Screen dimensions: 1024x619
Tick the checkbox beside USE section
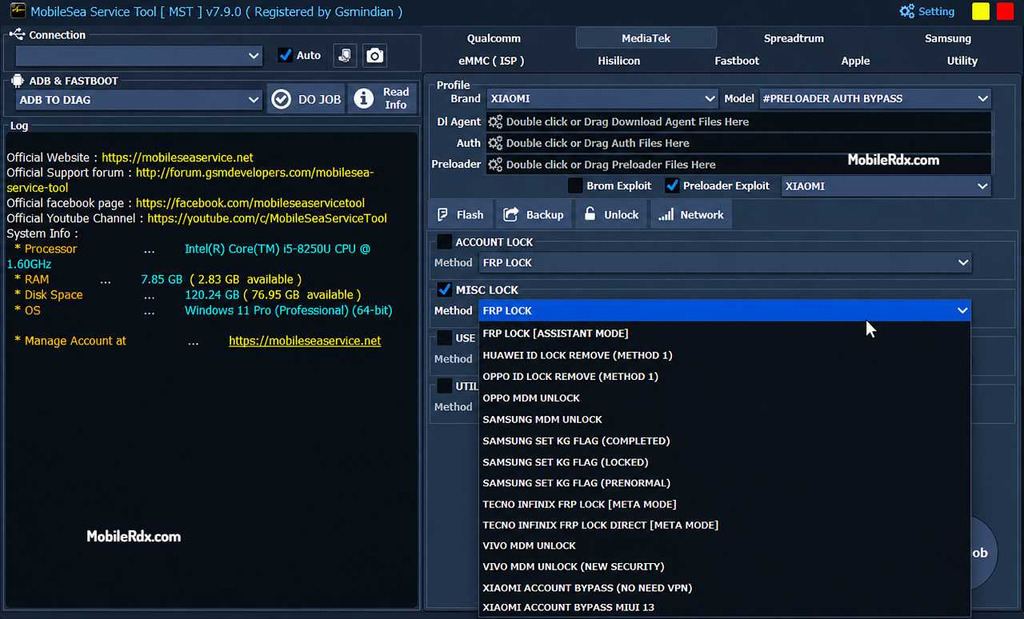click(x=444, y=338)
